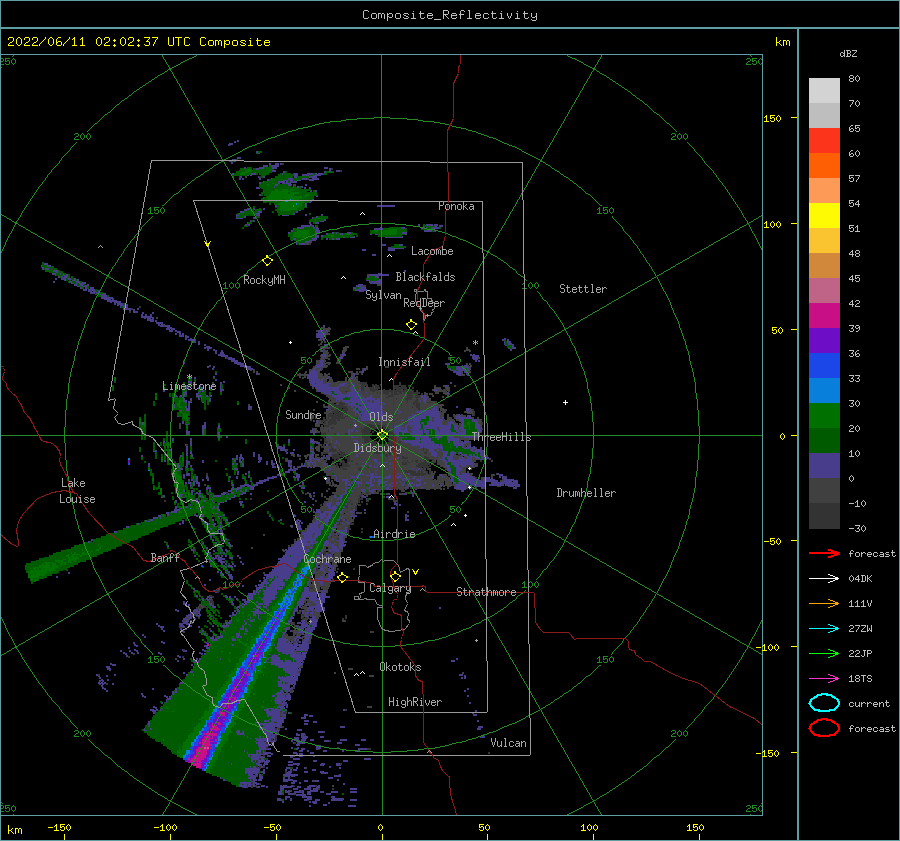Viewport: 900px width, 841px height.
Task: Click the white 04DK arrow legend icon
Action: [x=824, y=579]
